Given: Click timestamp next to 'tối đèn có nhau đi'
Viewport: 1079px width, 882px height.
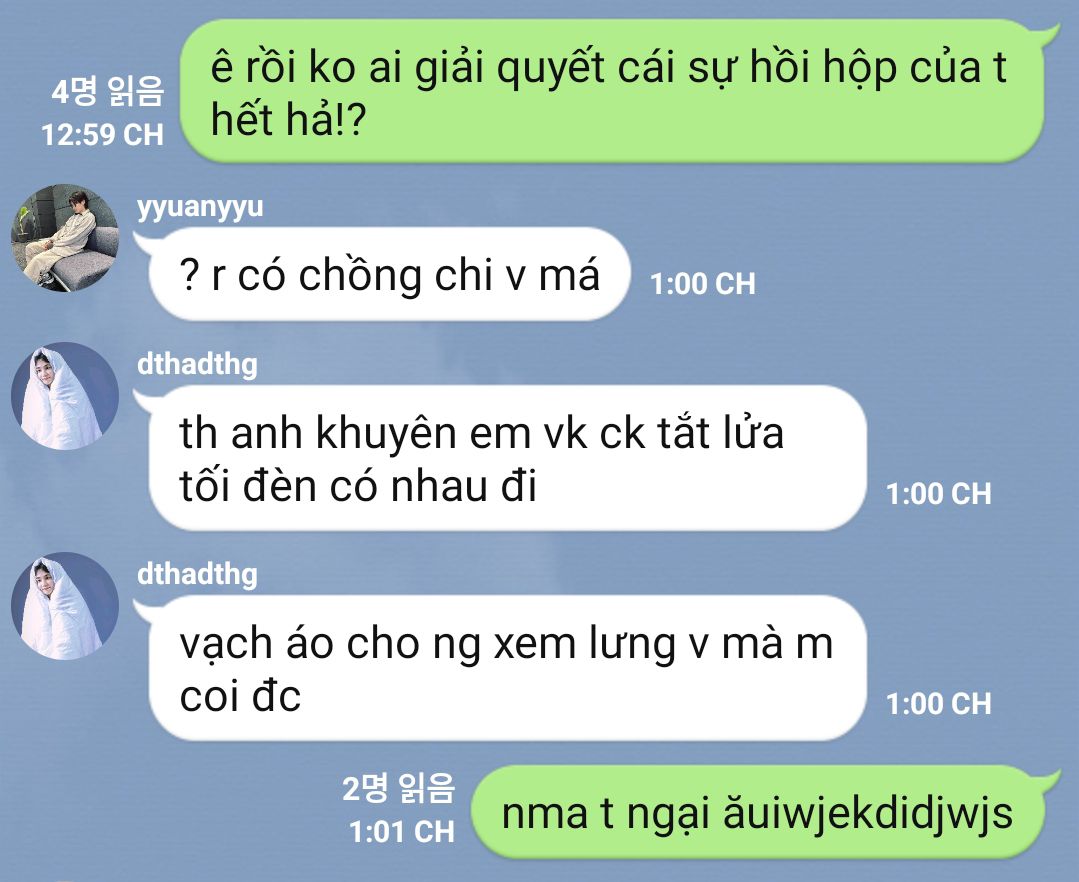Looking at the screenshot, I should (x=939, y=493).
